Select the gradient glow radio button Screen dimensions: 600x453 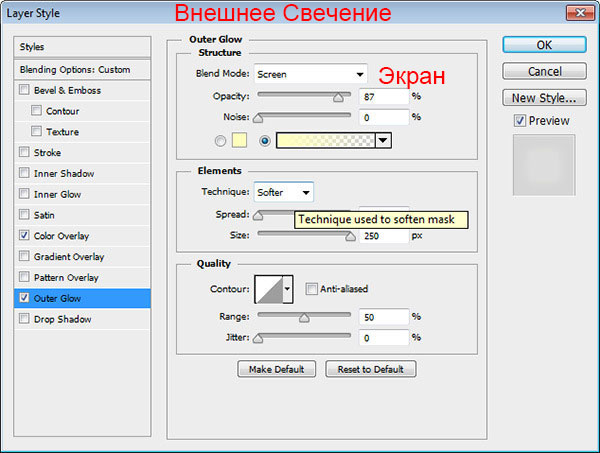point(264,141)
